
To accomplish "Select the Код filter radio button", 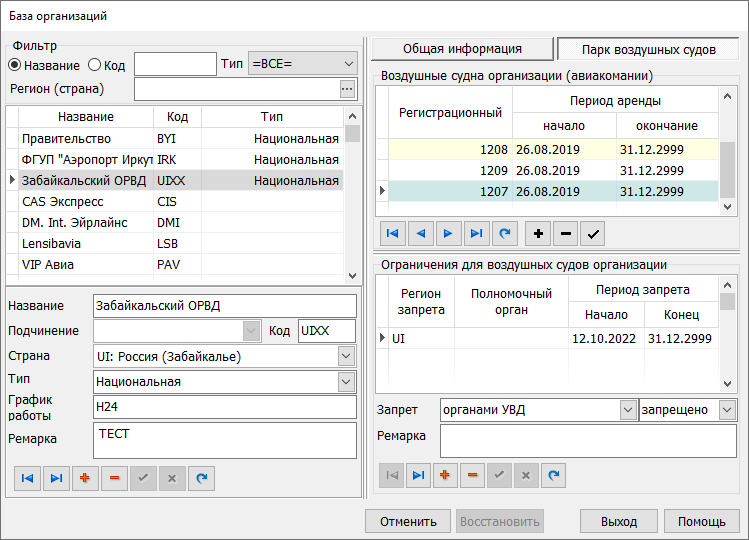I will pos(95,65).
